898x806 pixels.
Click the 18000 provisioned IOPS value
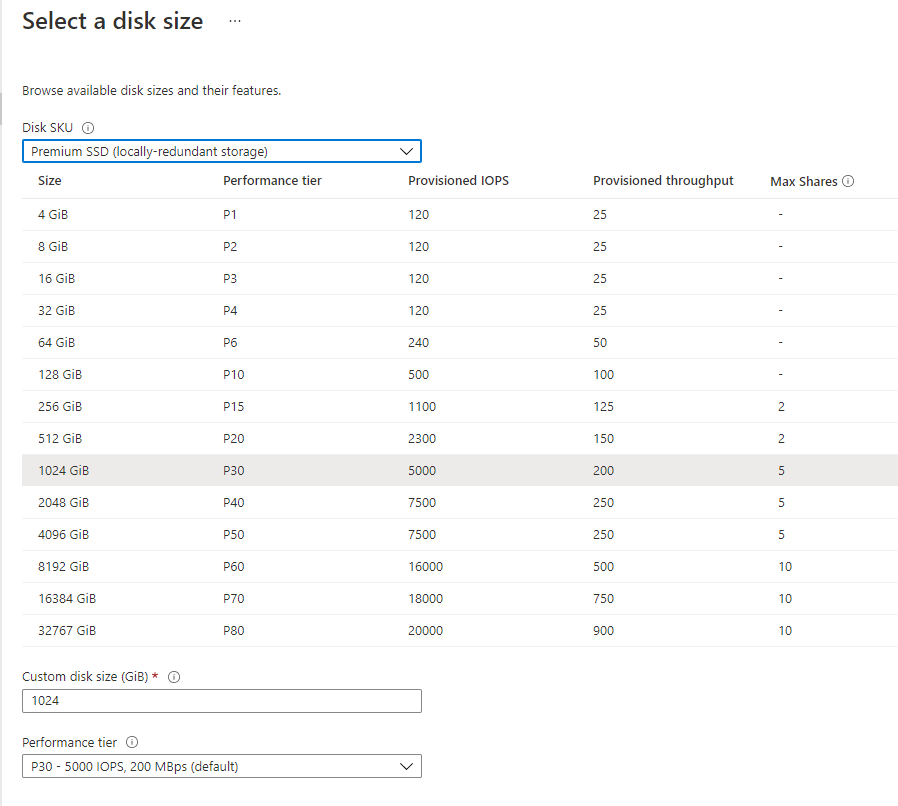[x=426, y=599]
